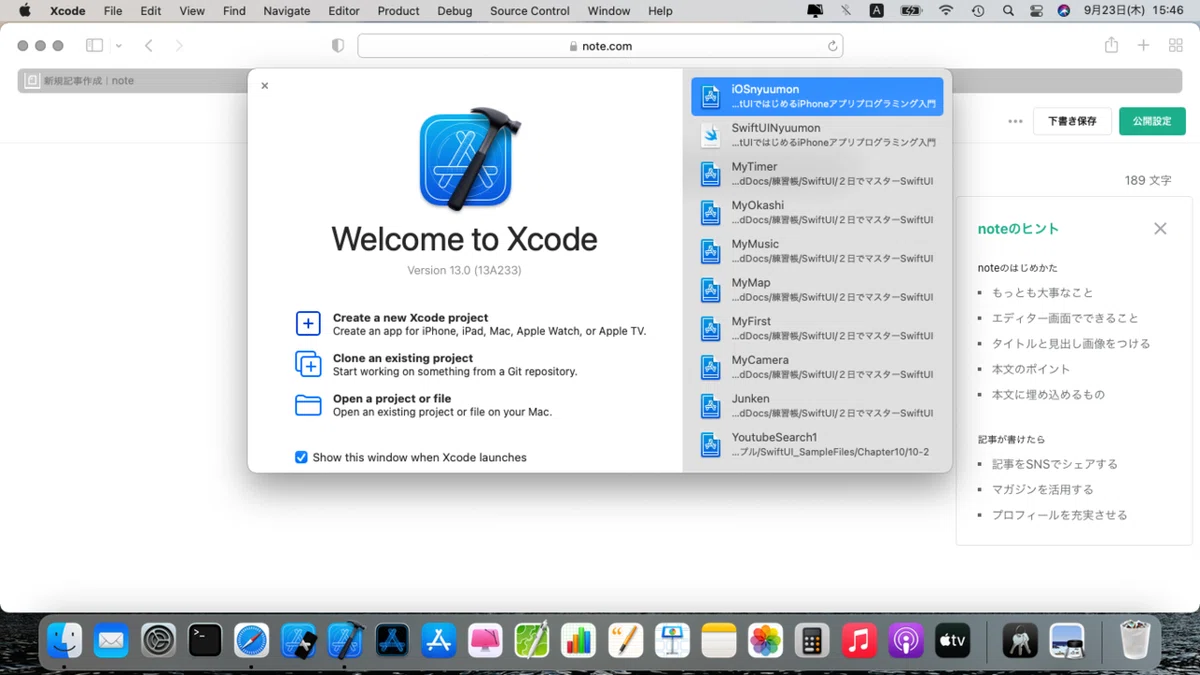Viewport: 1200px width, 675px height.
Task: Reload the note.com page
Action: click(x=832, y=46)
